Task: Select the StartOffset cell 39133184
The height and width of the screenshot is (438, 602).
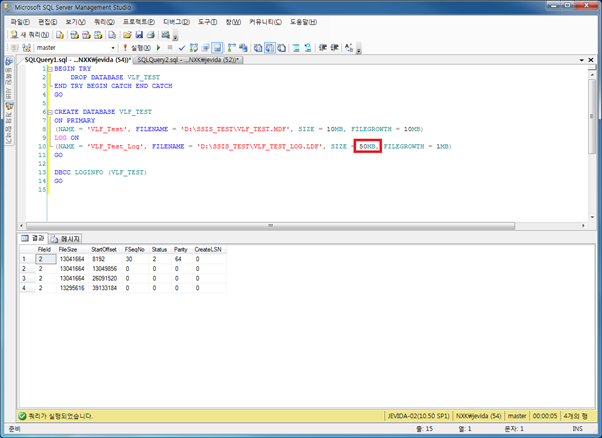Action: [x=104, y=288]
